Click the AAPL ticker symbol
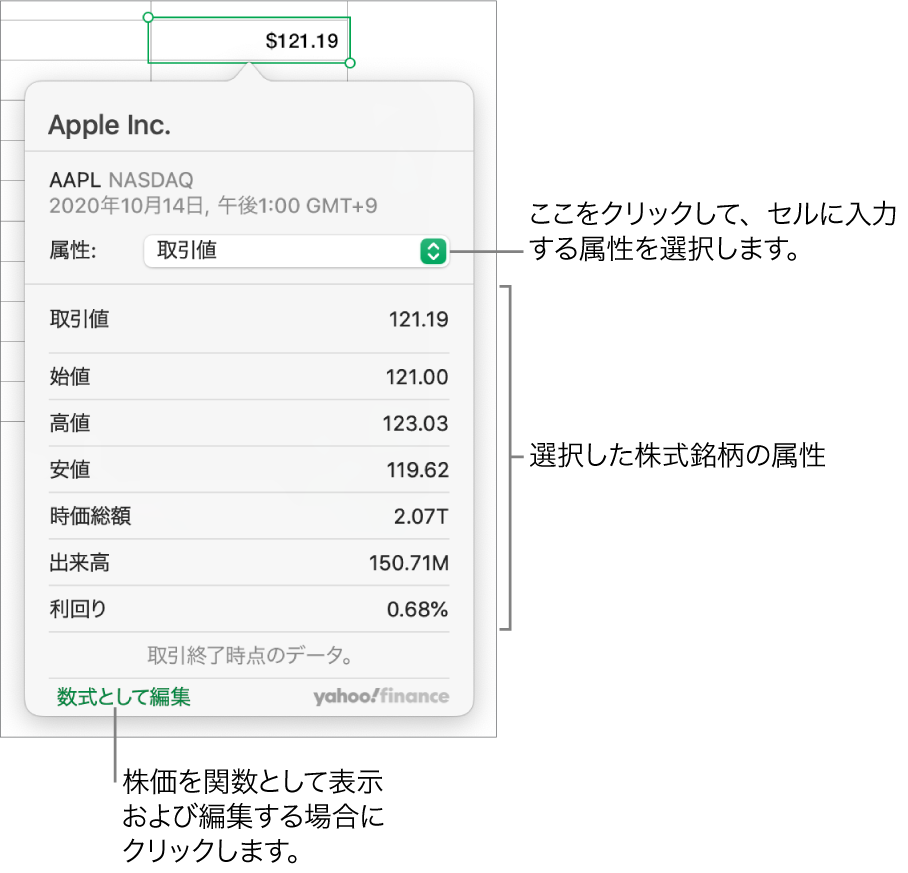 point(76,182)
